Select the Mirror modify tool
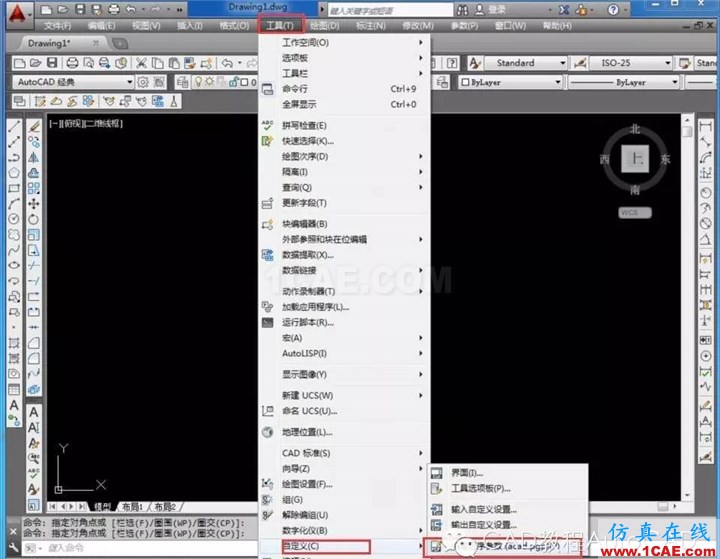The width and height of the screenshot is (720, 559). coord(34,158)
